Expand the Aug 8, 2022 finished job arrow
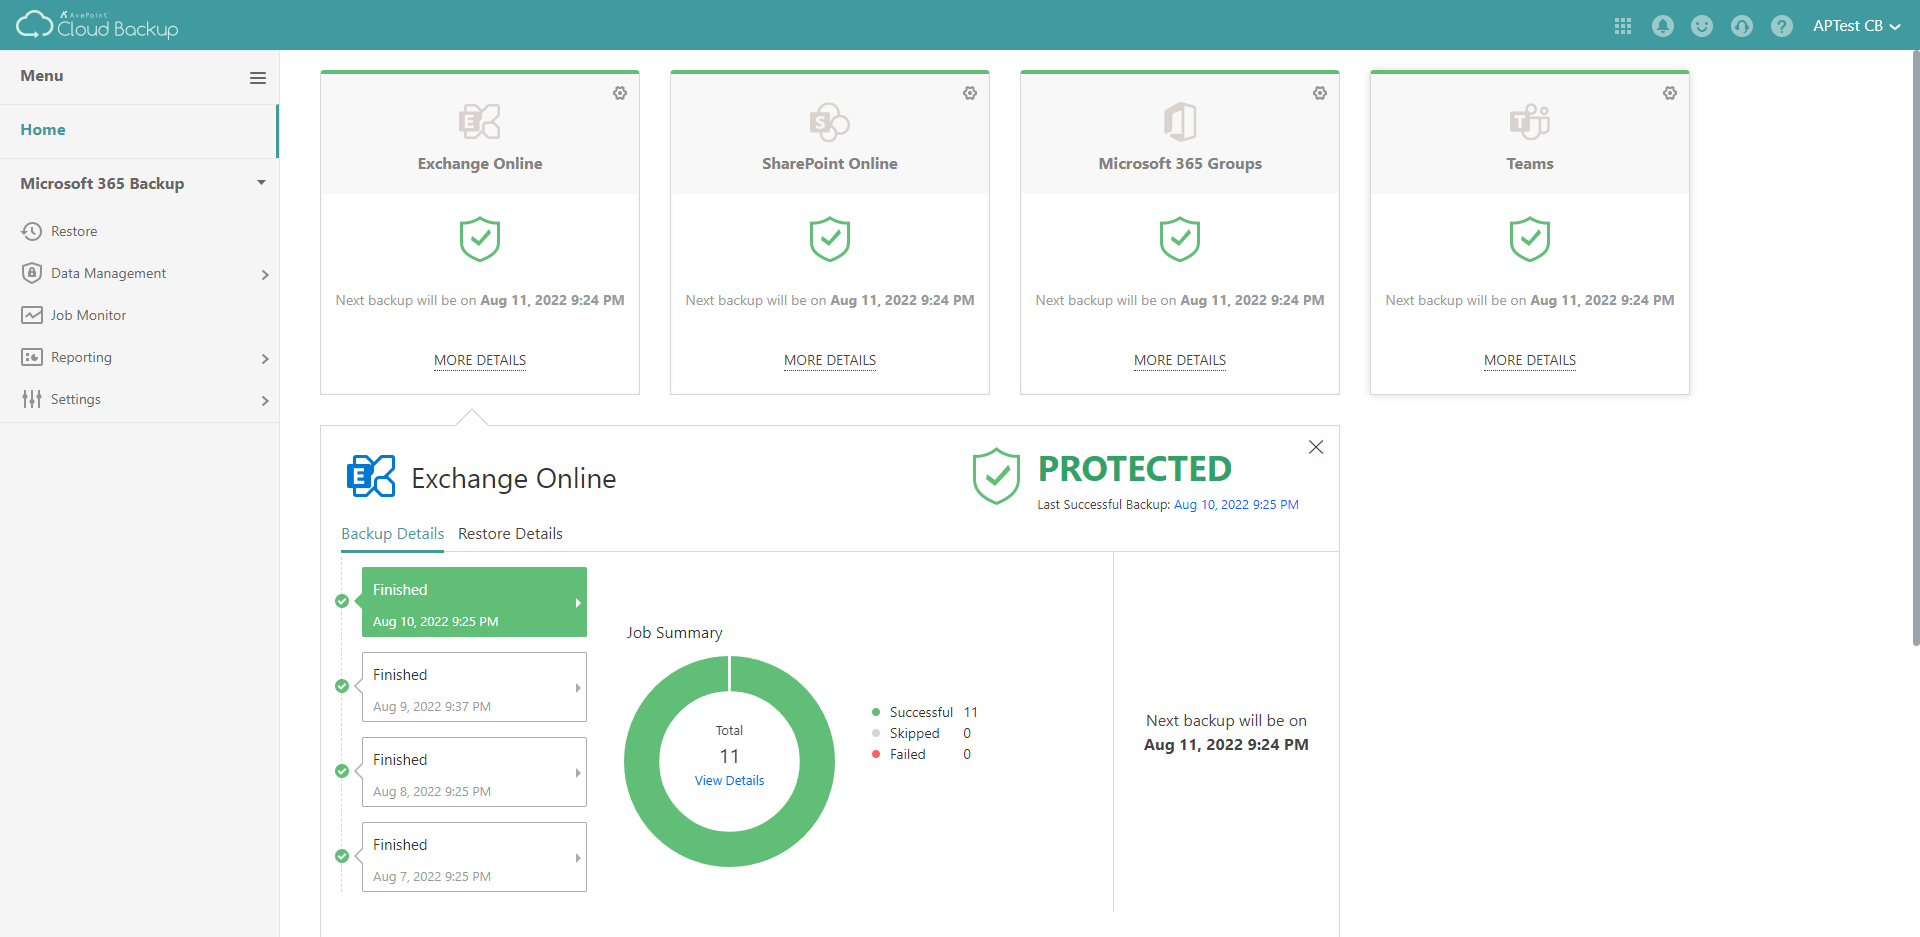Viewport: 1920px width, 937px height. 578,773
